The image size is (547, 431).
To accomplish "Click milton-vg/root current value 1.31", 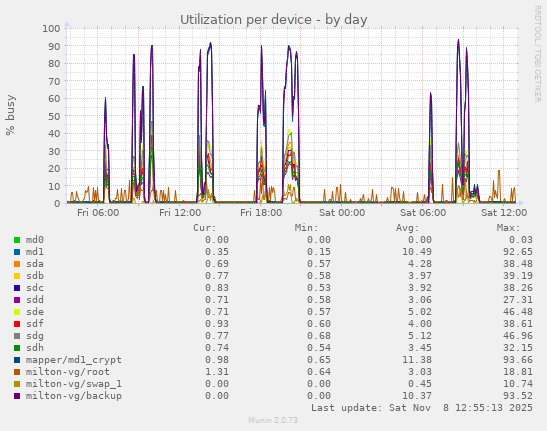I will [217, 372].
